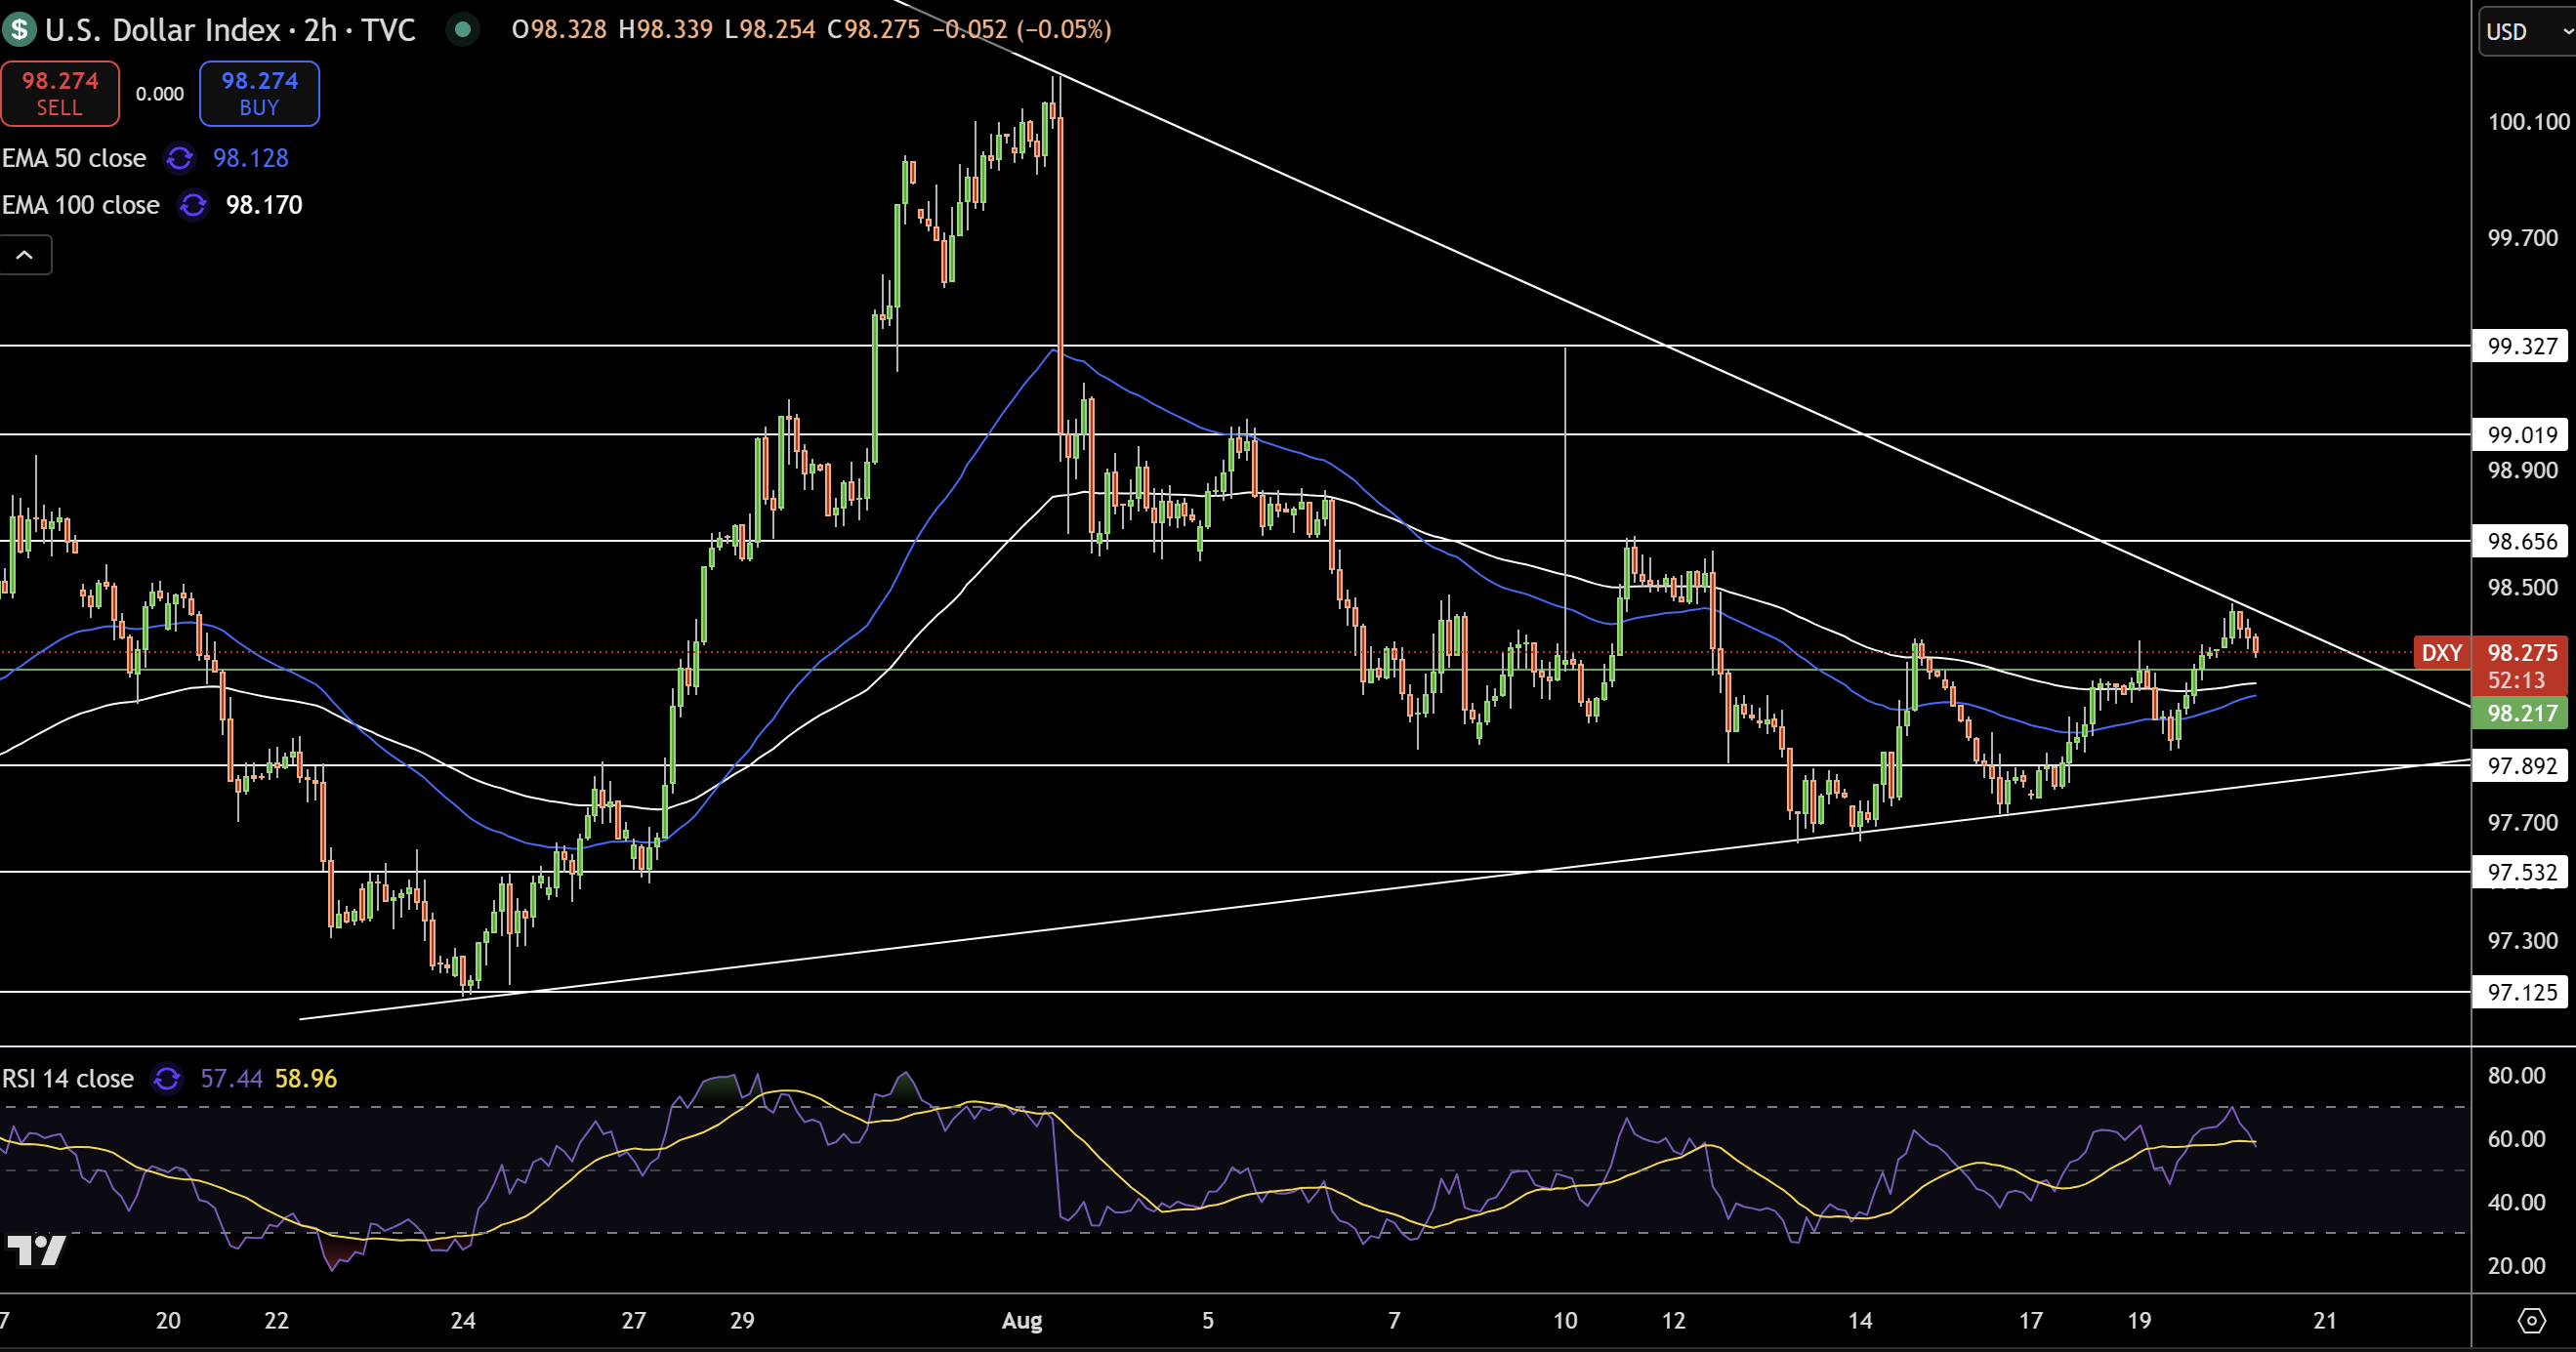Click the 24 date axis label

click(x=463, y=1321)
